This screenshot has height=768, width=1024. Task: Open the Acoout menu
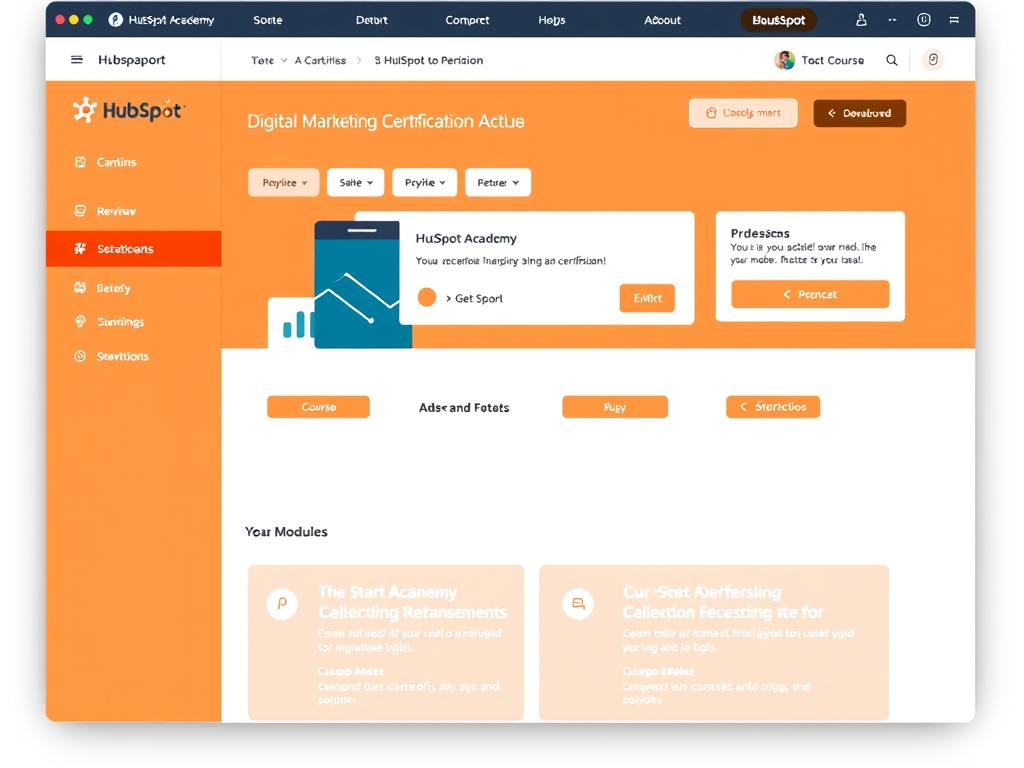click(662, 20)
